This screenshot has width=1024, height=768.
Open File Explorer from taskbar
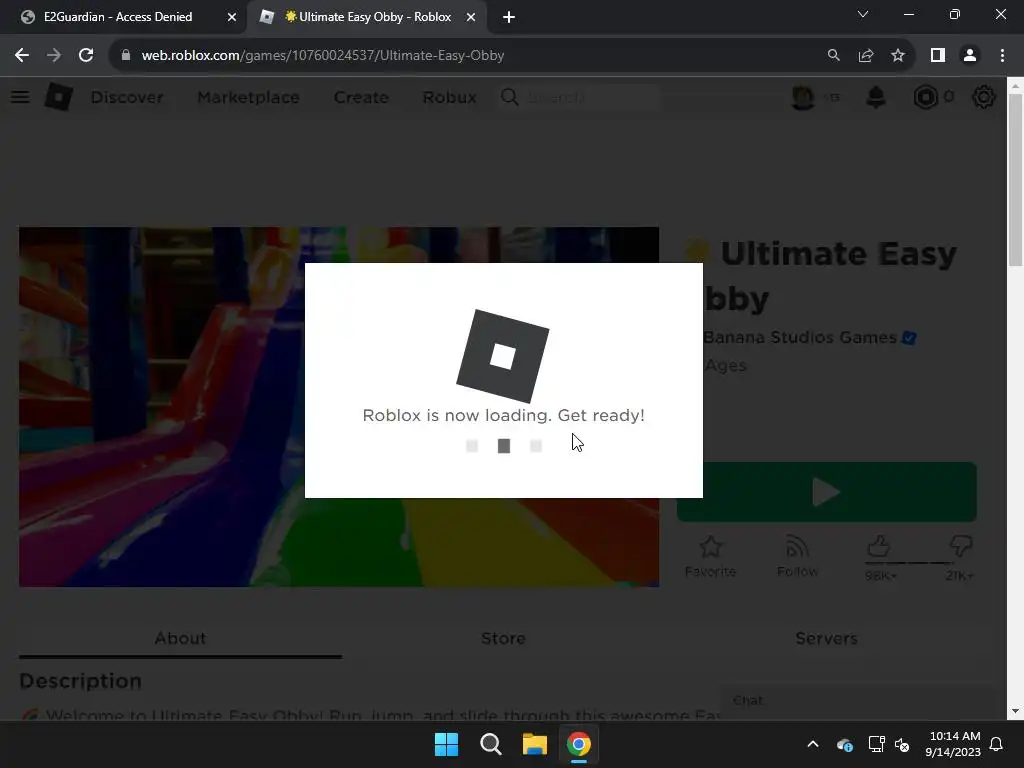[534, 744]
